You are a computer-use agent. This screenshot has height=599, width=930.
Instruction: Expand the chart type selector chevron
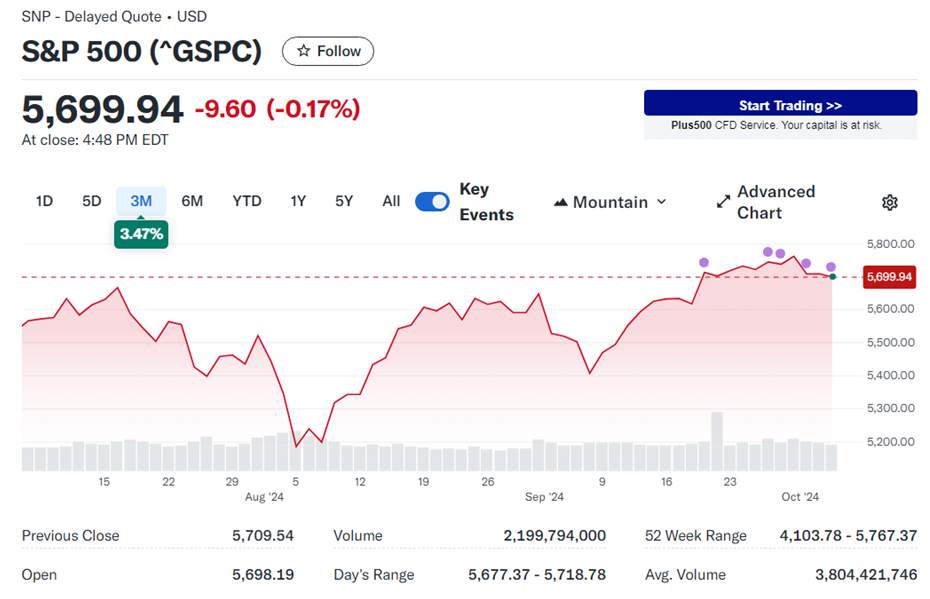(661, 202)
